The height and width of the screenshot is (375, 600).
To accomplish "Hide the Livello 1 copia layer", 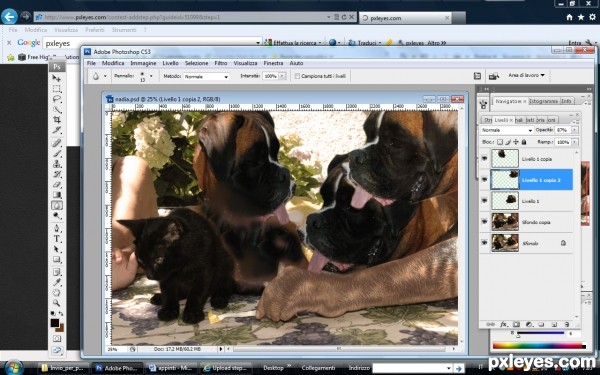I will pos(484,158).
